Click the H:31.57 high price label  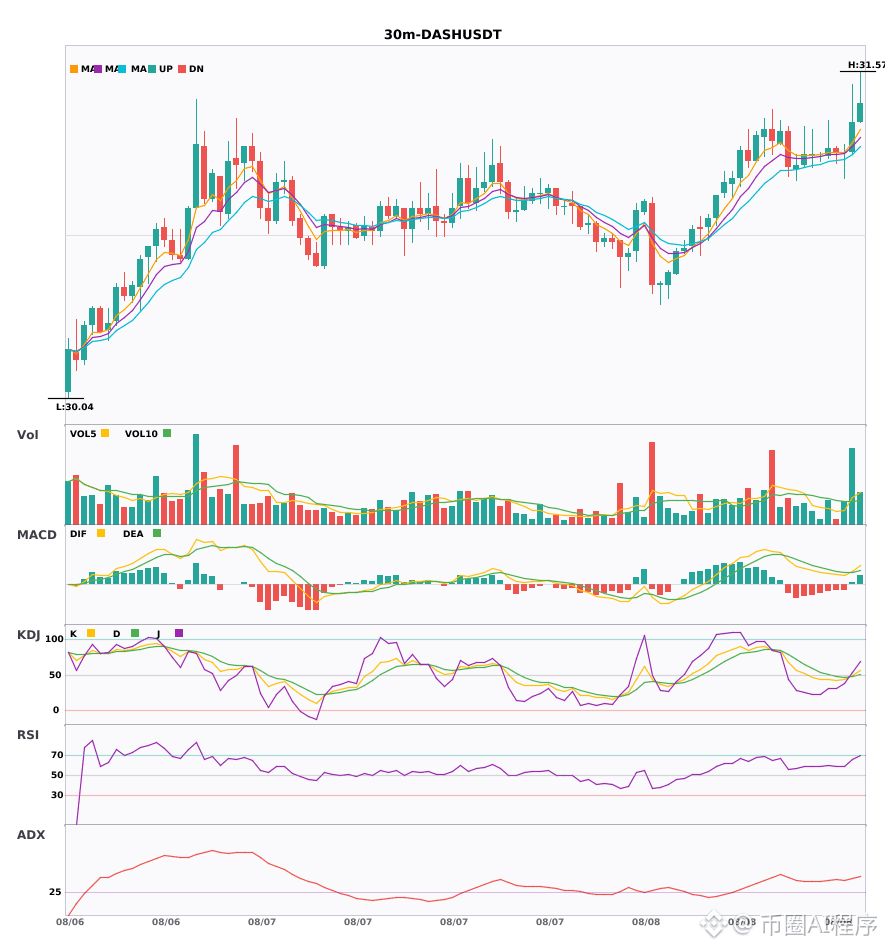[866, 65]
